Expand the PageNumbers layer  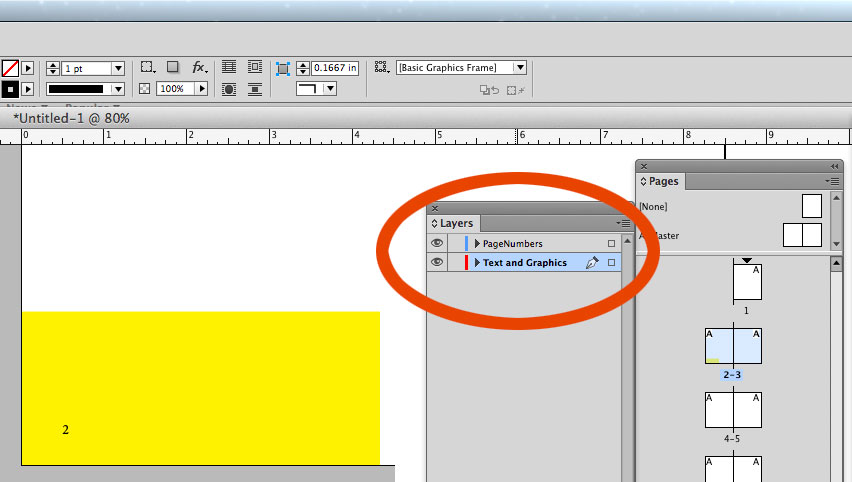click(x=477, y=243)
